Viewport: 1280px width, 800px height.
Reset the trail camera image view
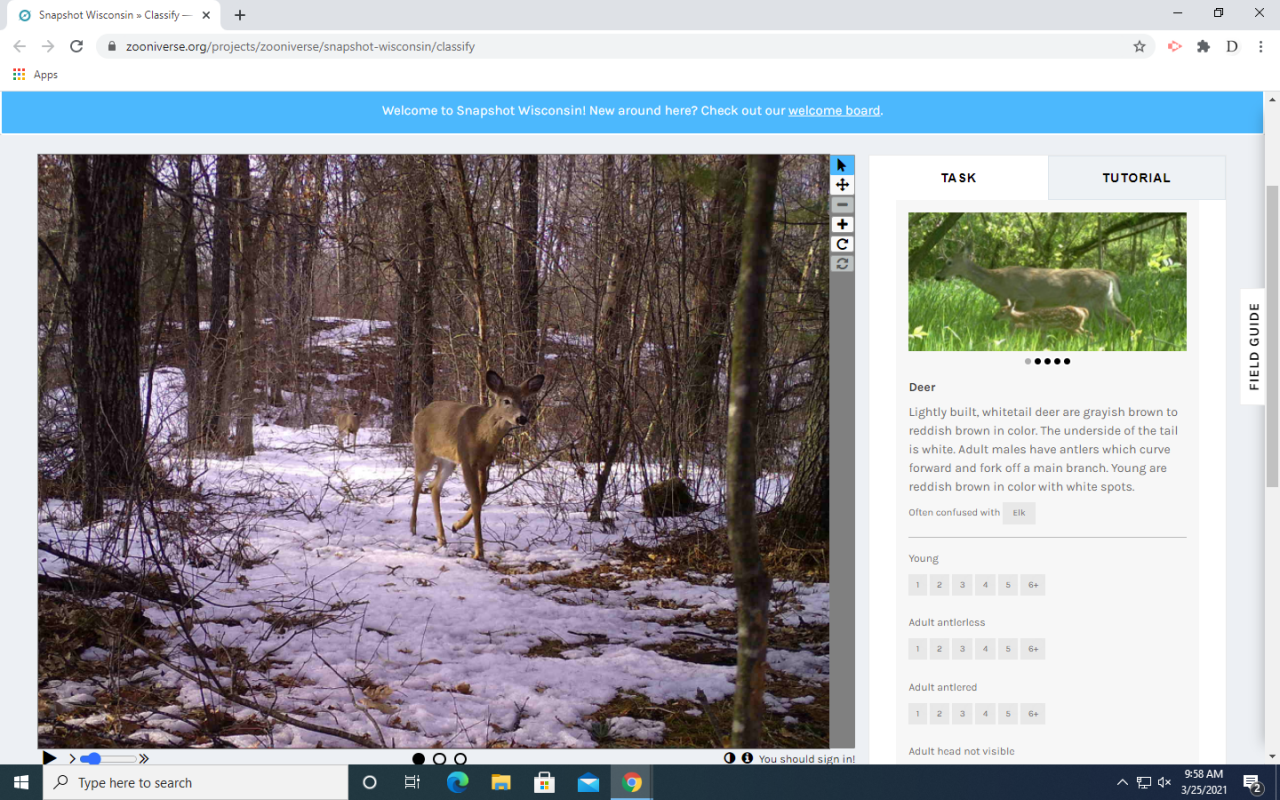coord(842,264)
